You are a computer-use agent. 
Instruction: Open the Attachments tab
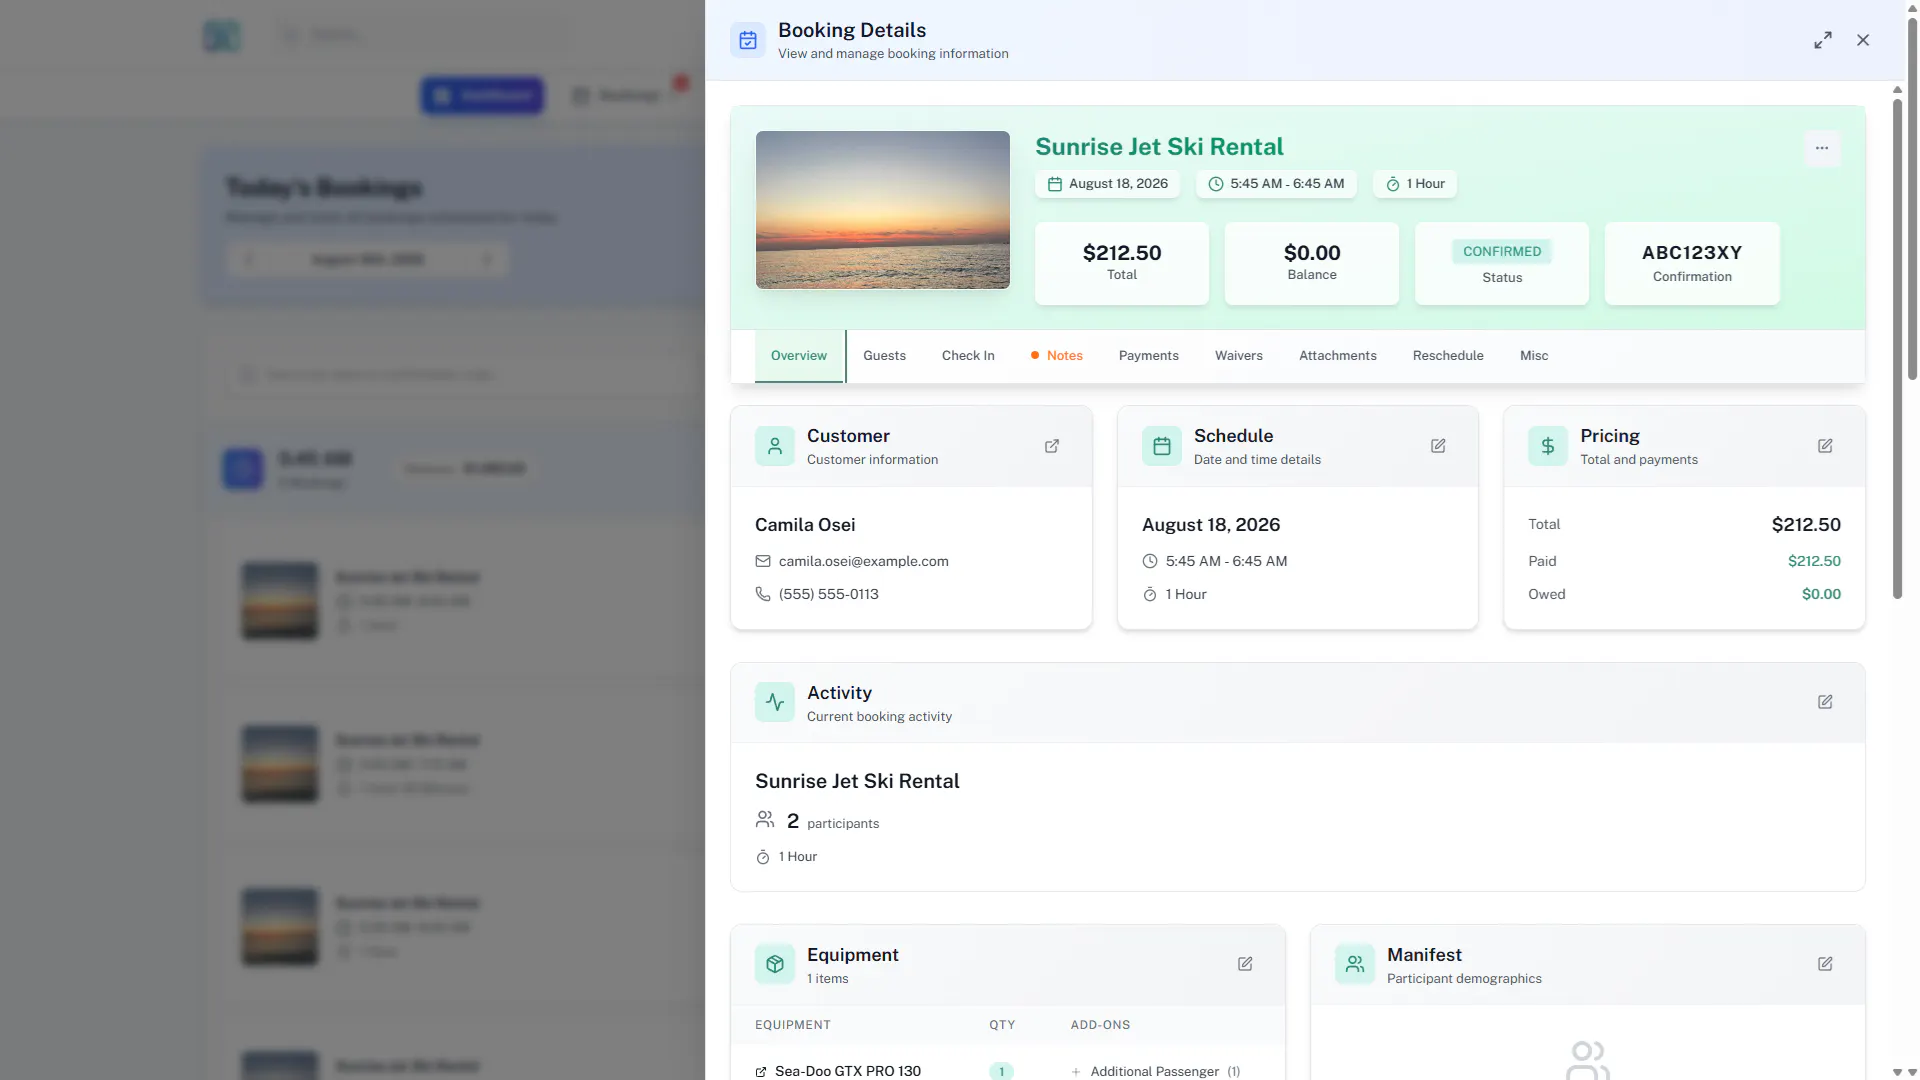pos(1338,356)
